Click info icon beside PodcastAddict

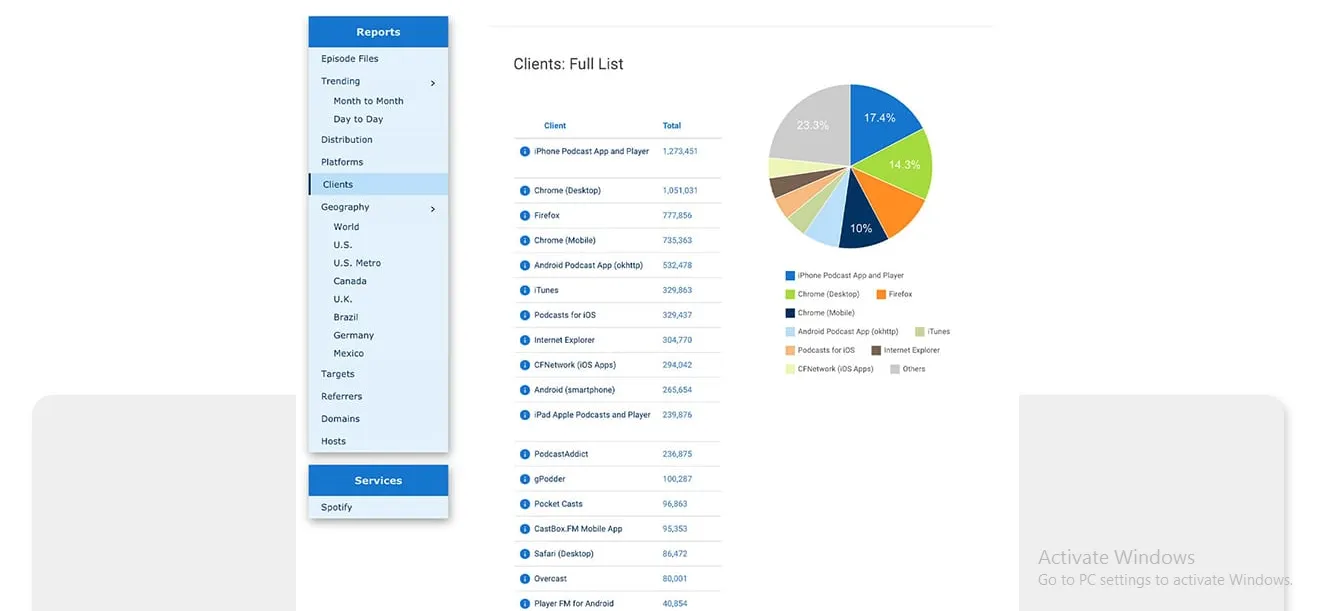click(525, 455)
